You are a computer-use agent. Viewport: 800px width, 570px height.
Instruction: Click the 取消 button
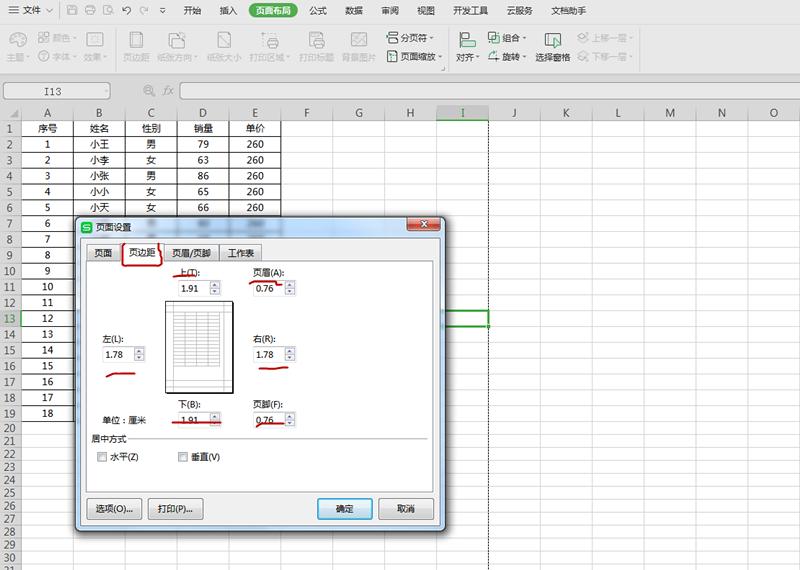click(406, 509)
